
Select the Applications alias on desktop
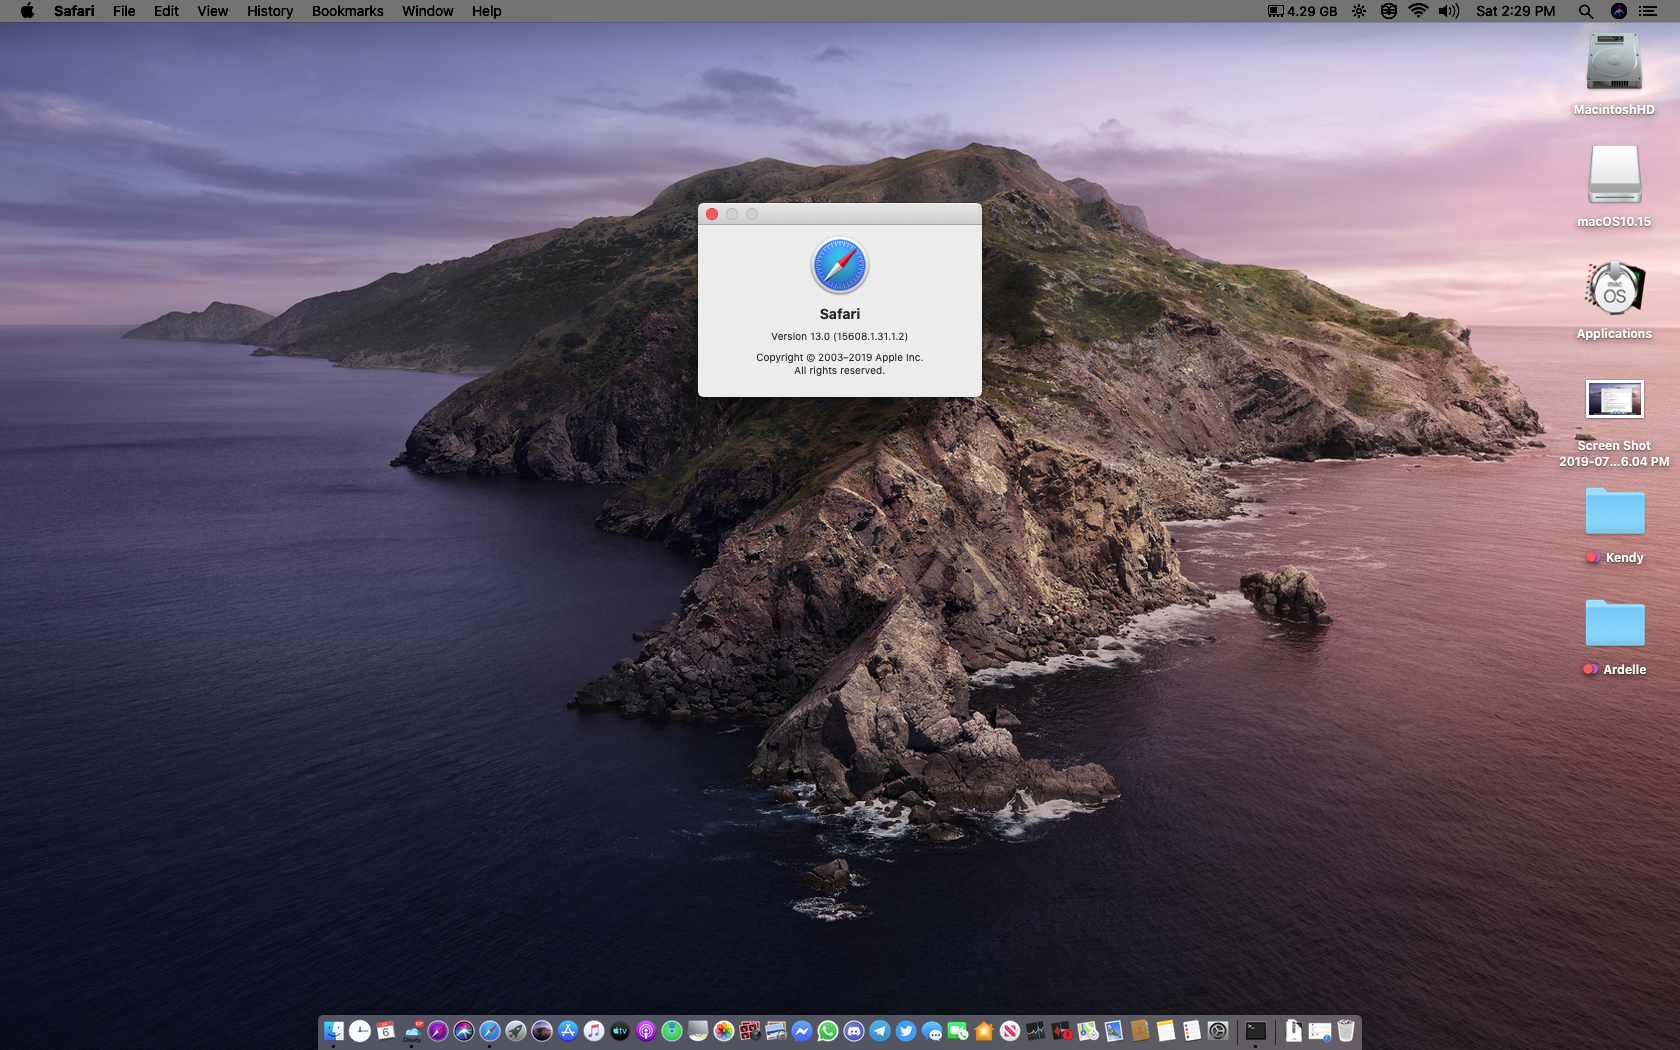1614,287
